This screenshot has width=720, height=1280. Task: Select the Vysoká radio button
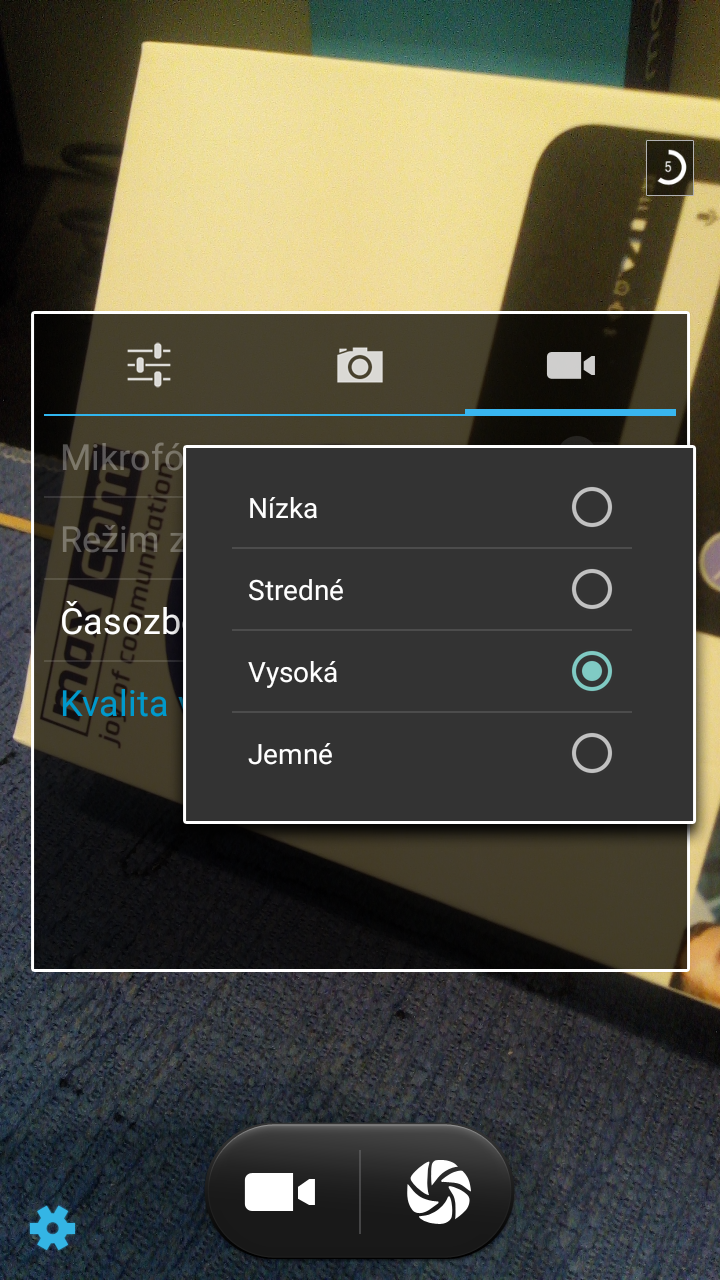pos(592,672)
